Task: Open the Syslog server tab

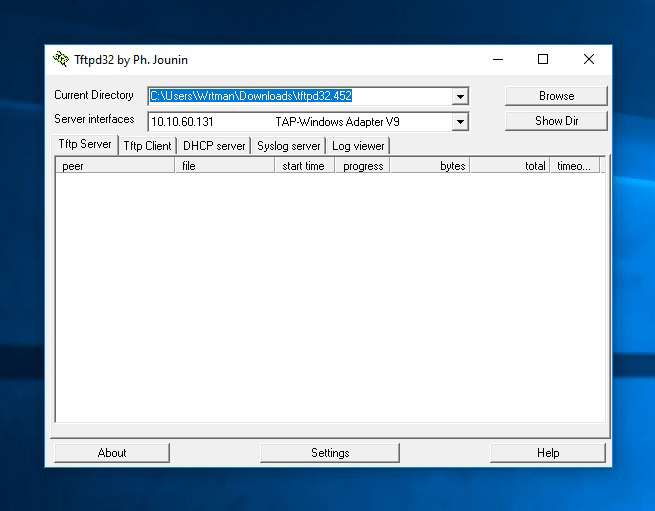Action: [x=289, y=146]
